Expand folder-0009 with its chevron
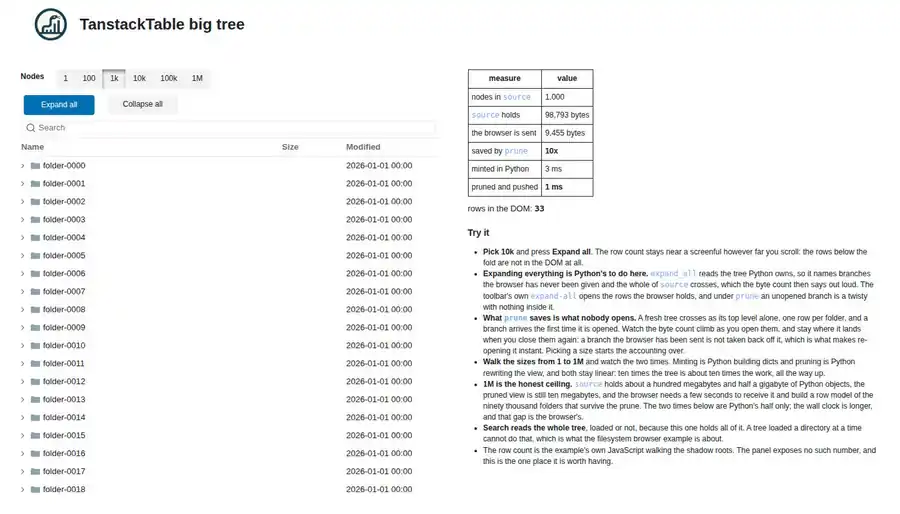This screenshot has width=900, height=514. pyautogui.click(x=23, y=328)
